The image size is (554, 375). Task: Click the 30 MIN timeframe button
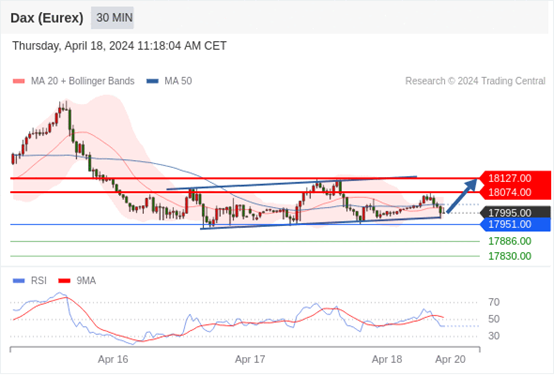(x=112, y=18)
